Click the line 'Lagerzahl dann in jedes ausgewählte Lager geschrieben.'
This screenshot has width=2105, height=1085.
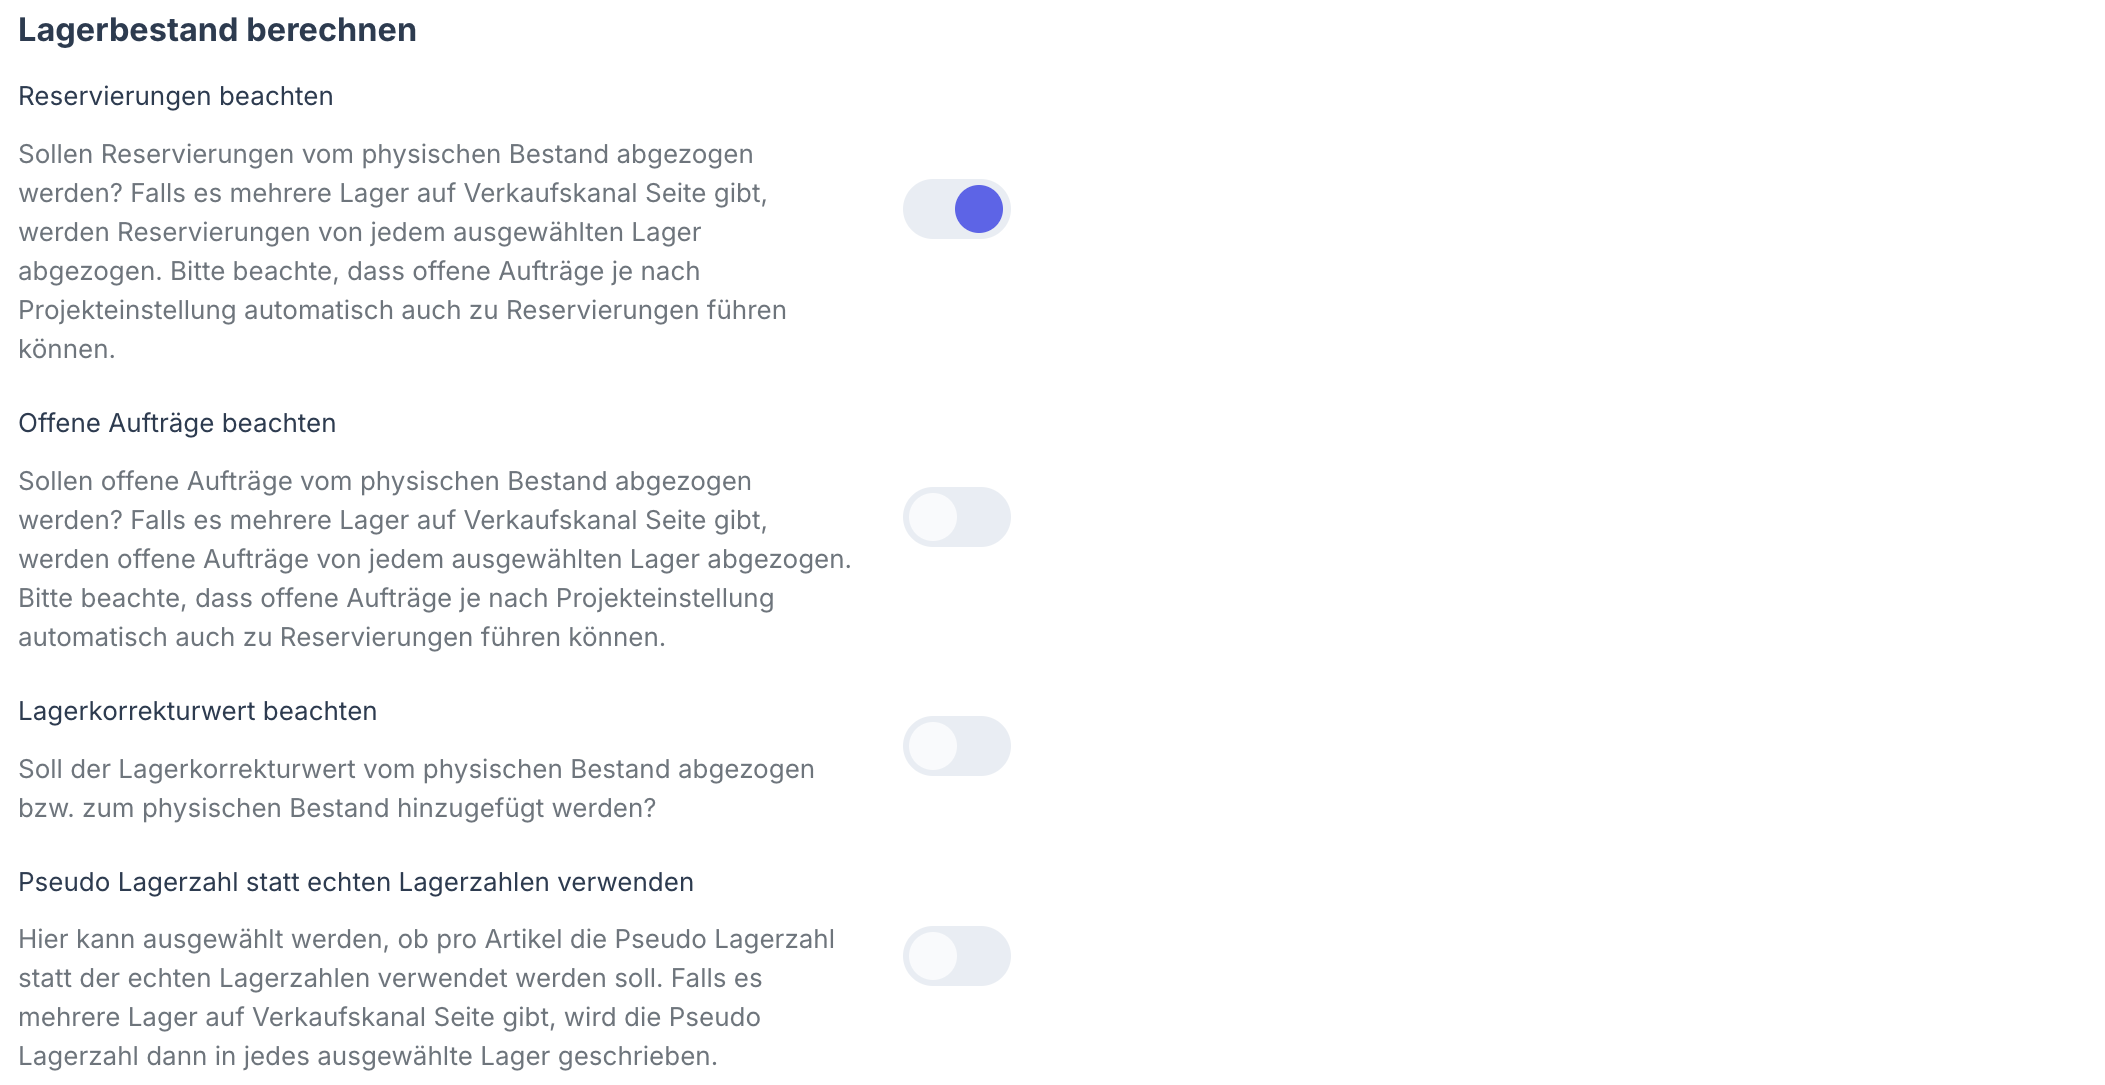(x=368, y=1056)
